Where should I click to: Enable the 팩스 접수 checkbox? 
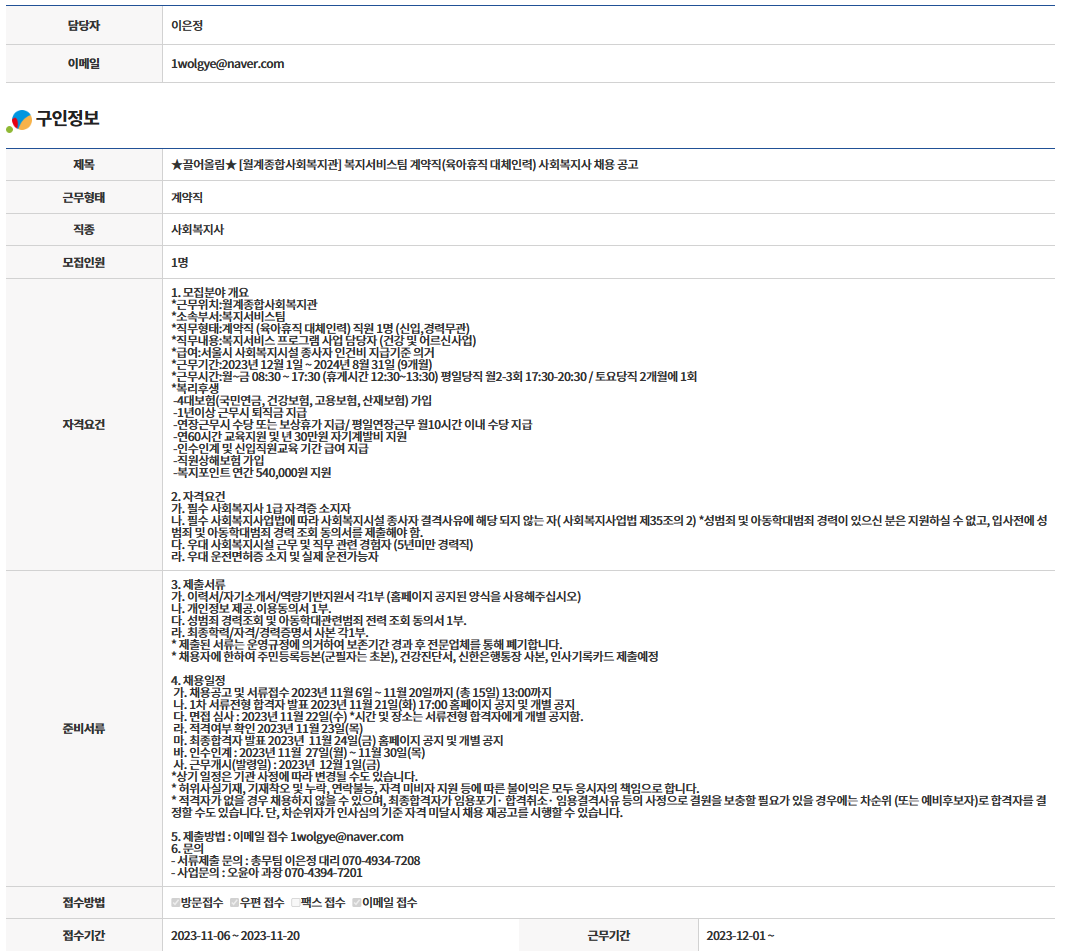(296, 903)
